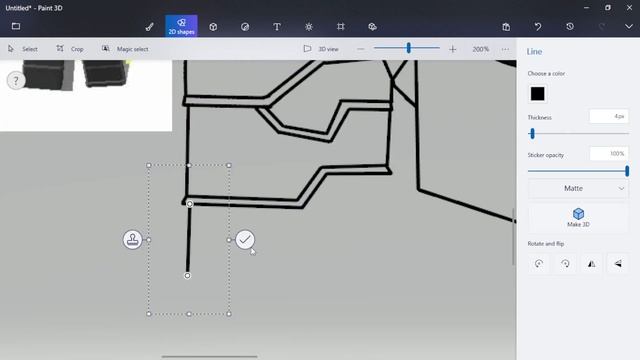Expand the top bar chevron

click(629, 27)
